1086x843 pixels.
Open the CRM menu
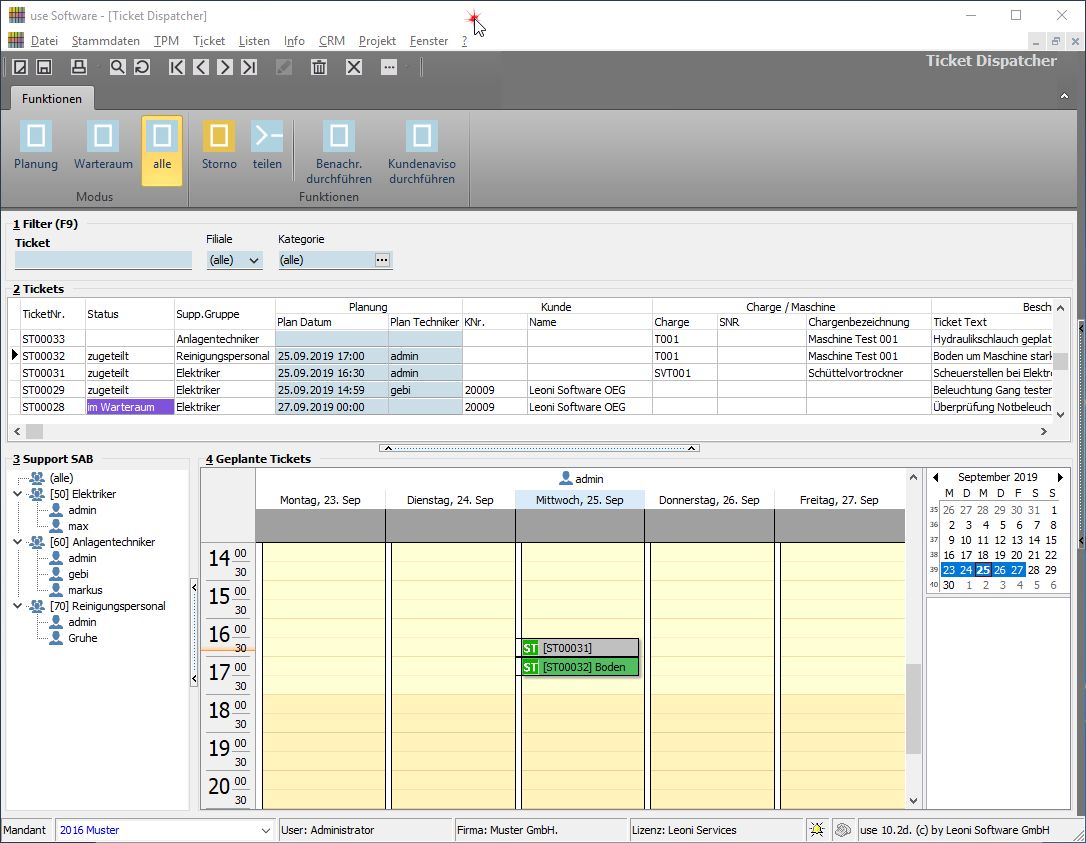[x=332, y=41]
